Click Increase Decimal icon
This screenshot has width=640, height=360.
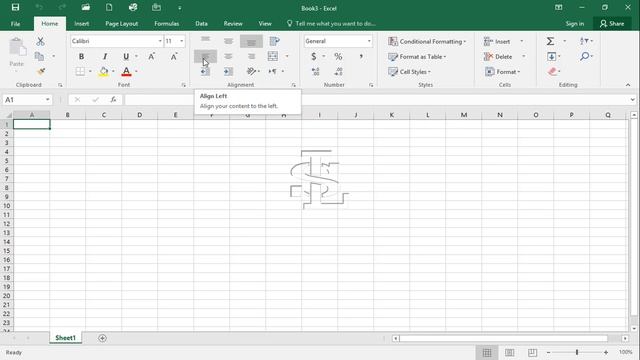click(316, 72)
